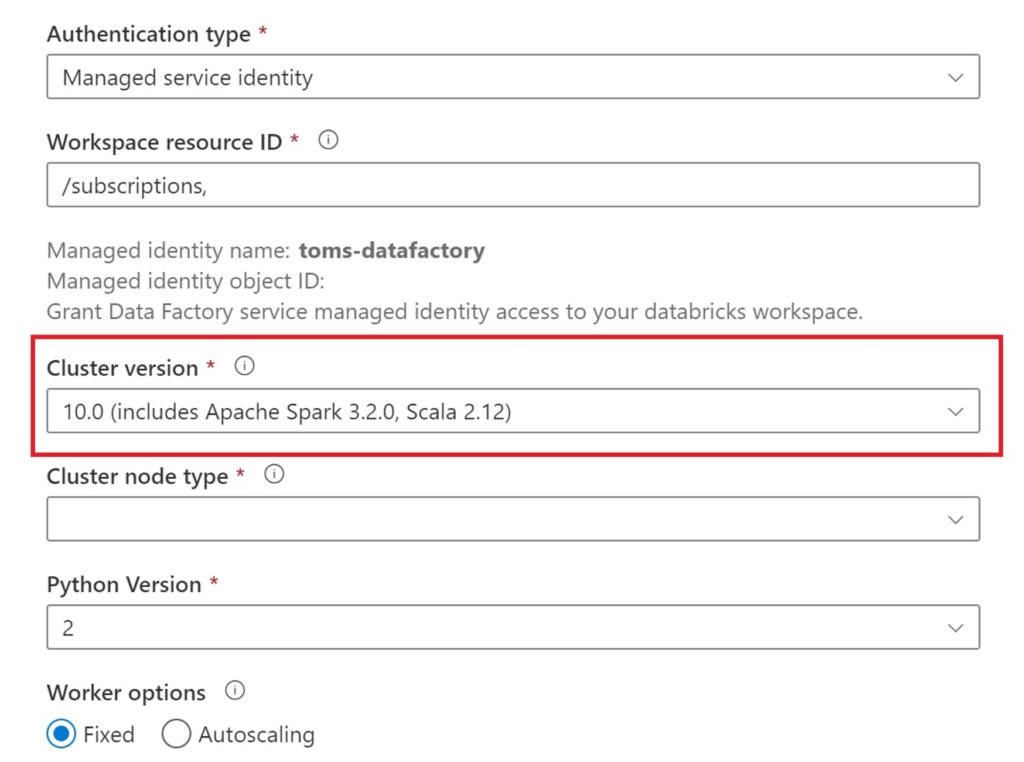Click the chevron arrow in Python Version field

(955, 628)
